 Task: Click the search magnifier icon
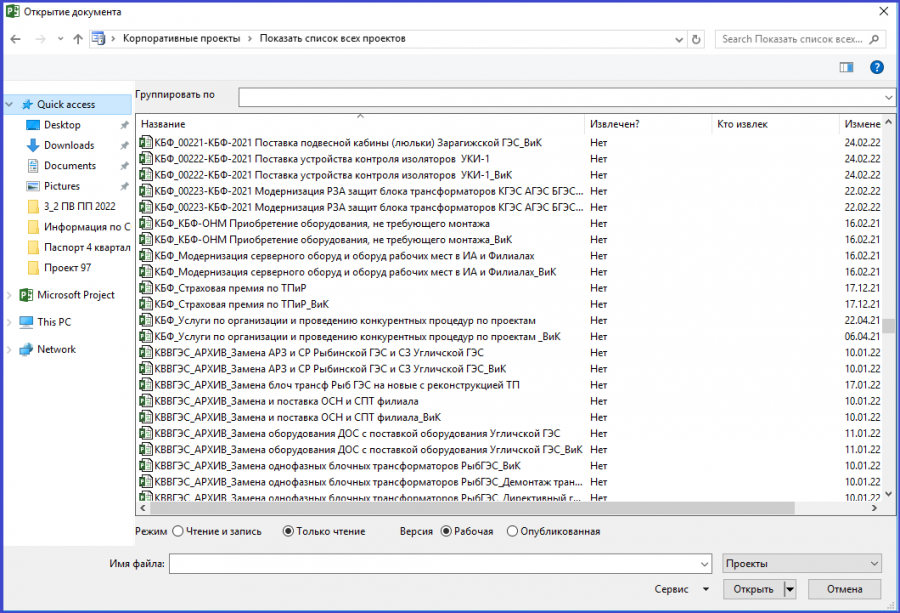point(874,39)
